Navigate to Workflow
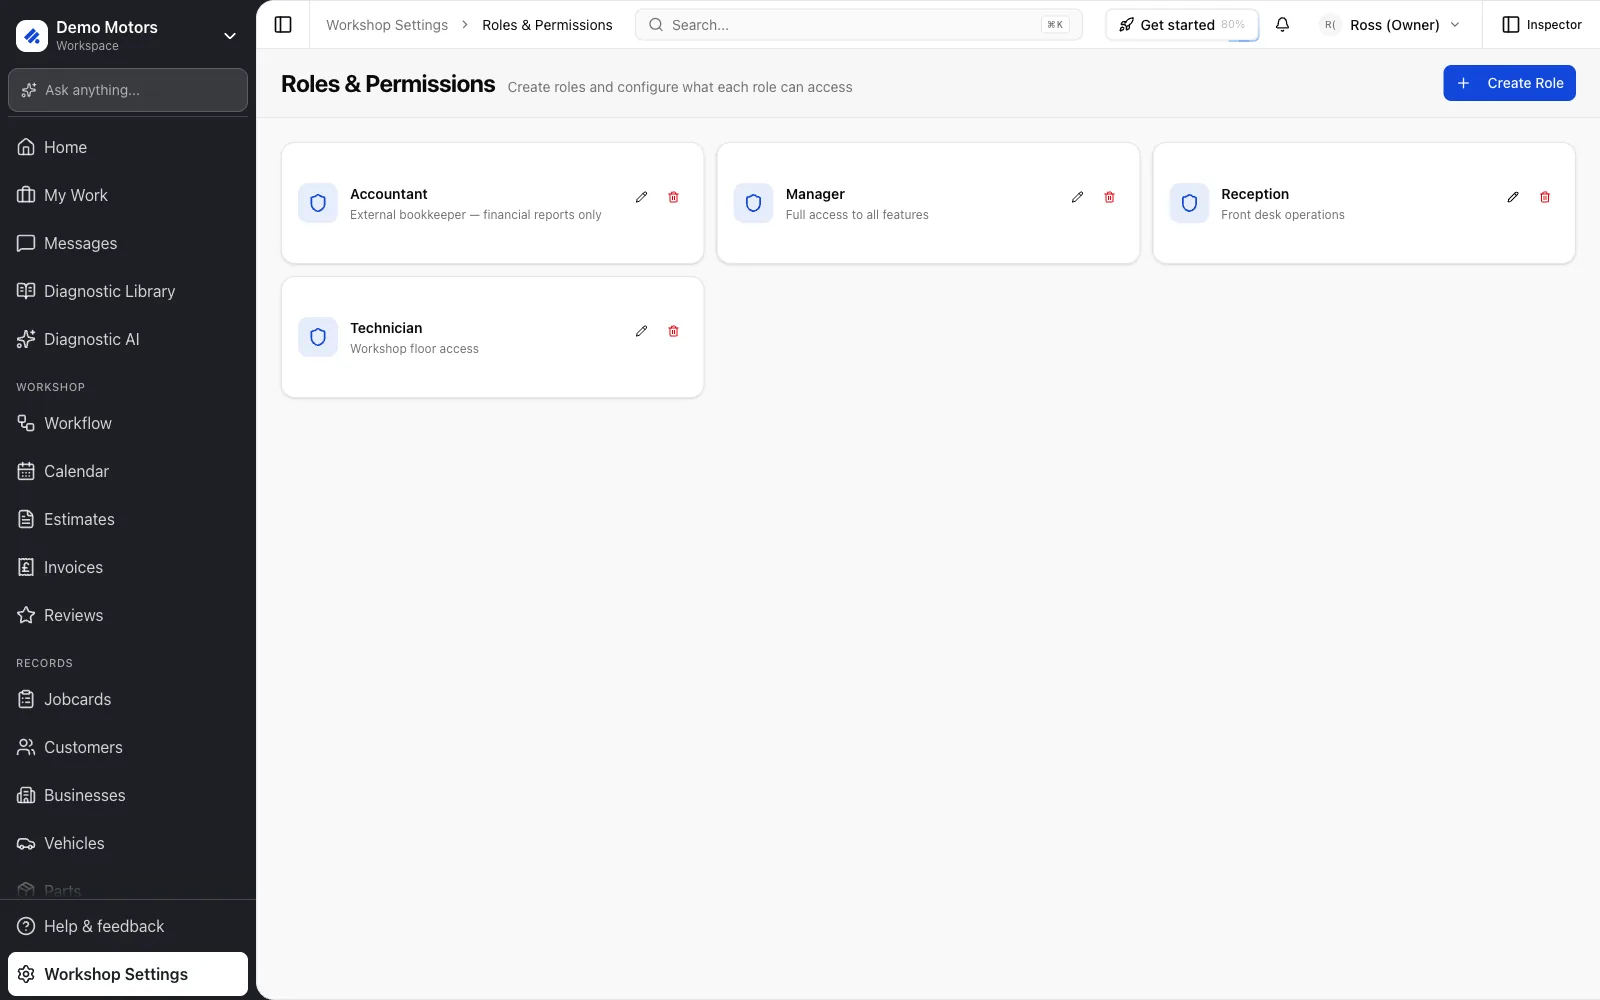 (128, 423)
